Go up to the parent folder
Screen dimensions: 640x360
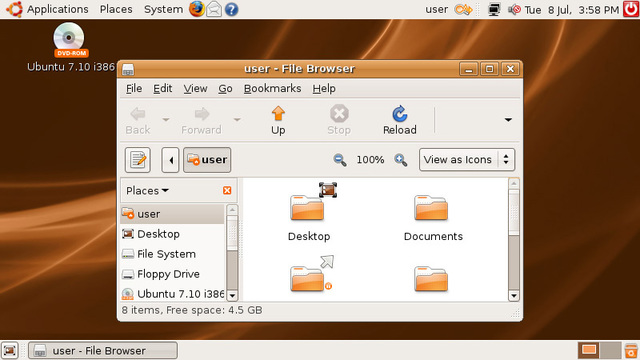pos(278,120)
